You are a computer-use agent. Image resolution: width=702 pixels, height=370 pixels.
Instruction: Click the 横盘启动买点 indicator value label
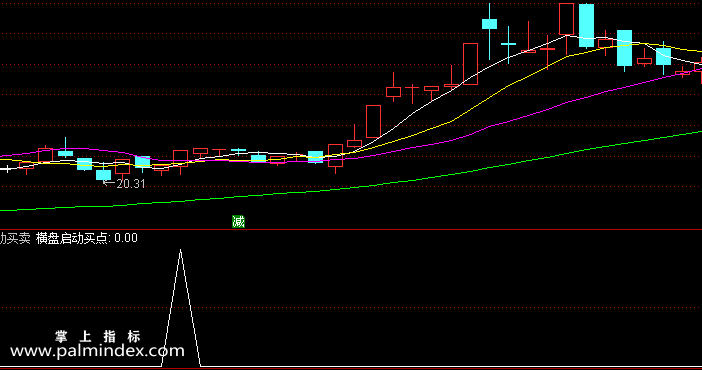click(x=86, y=238)
